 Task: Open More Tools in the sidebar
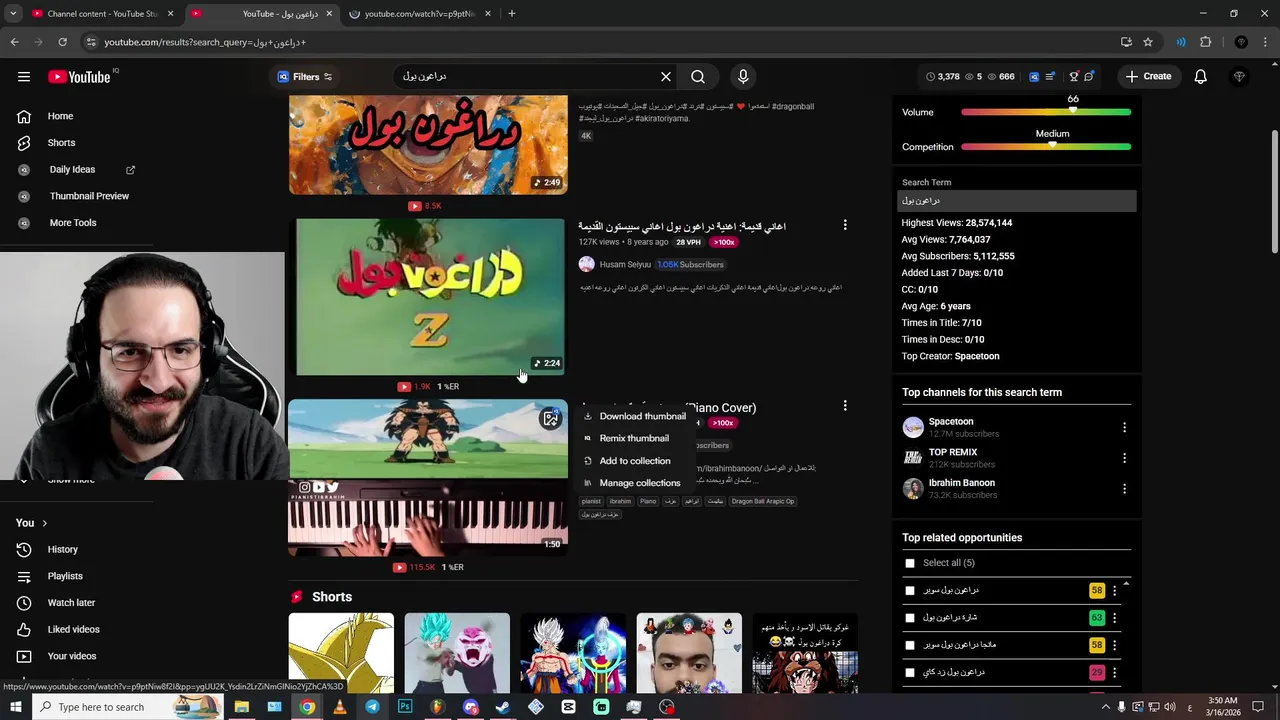pyautogui.click(x=73, y=223)
